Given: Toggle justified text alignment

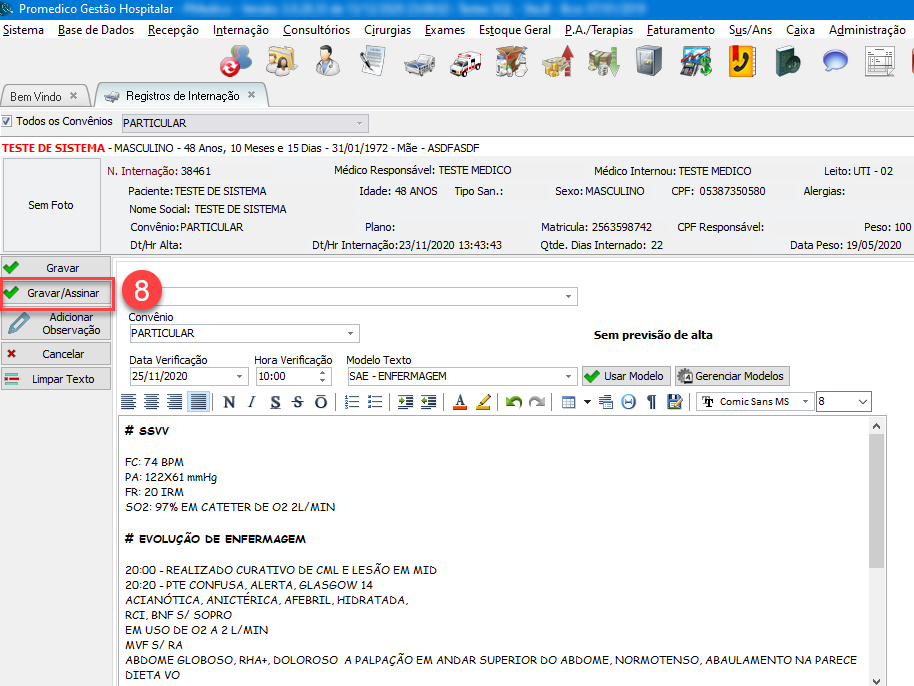Looking at the screenshot, I should pos(198,402).
